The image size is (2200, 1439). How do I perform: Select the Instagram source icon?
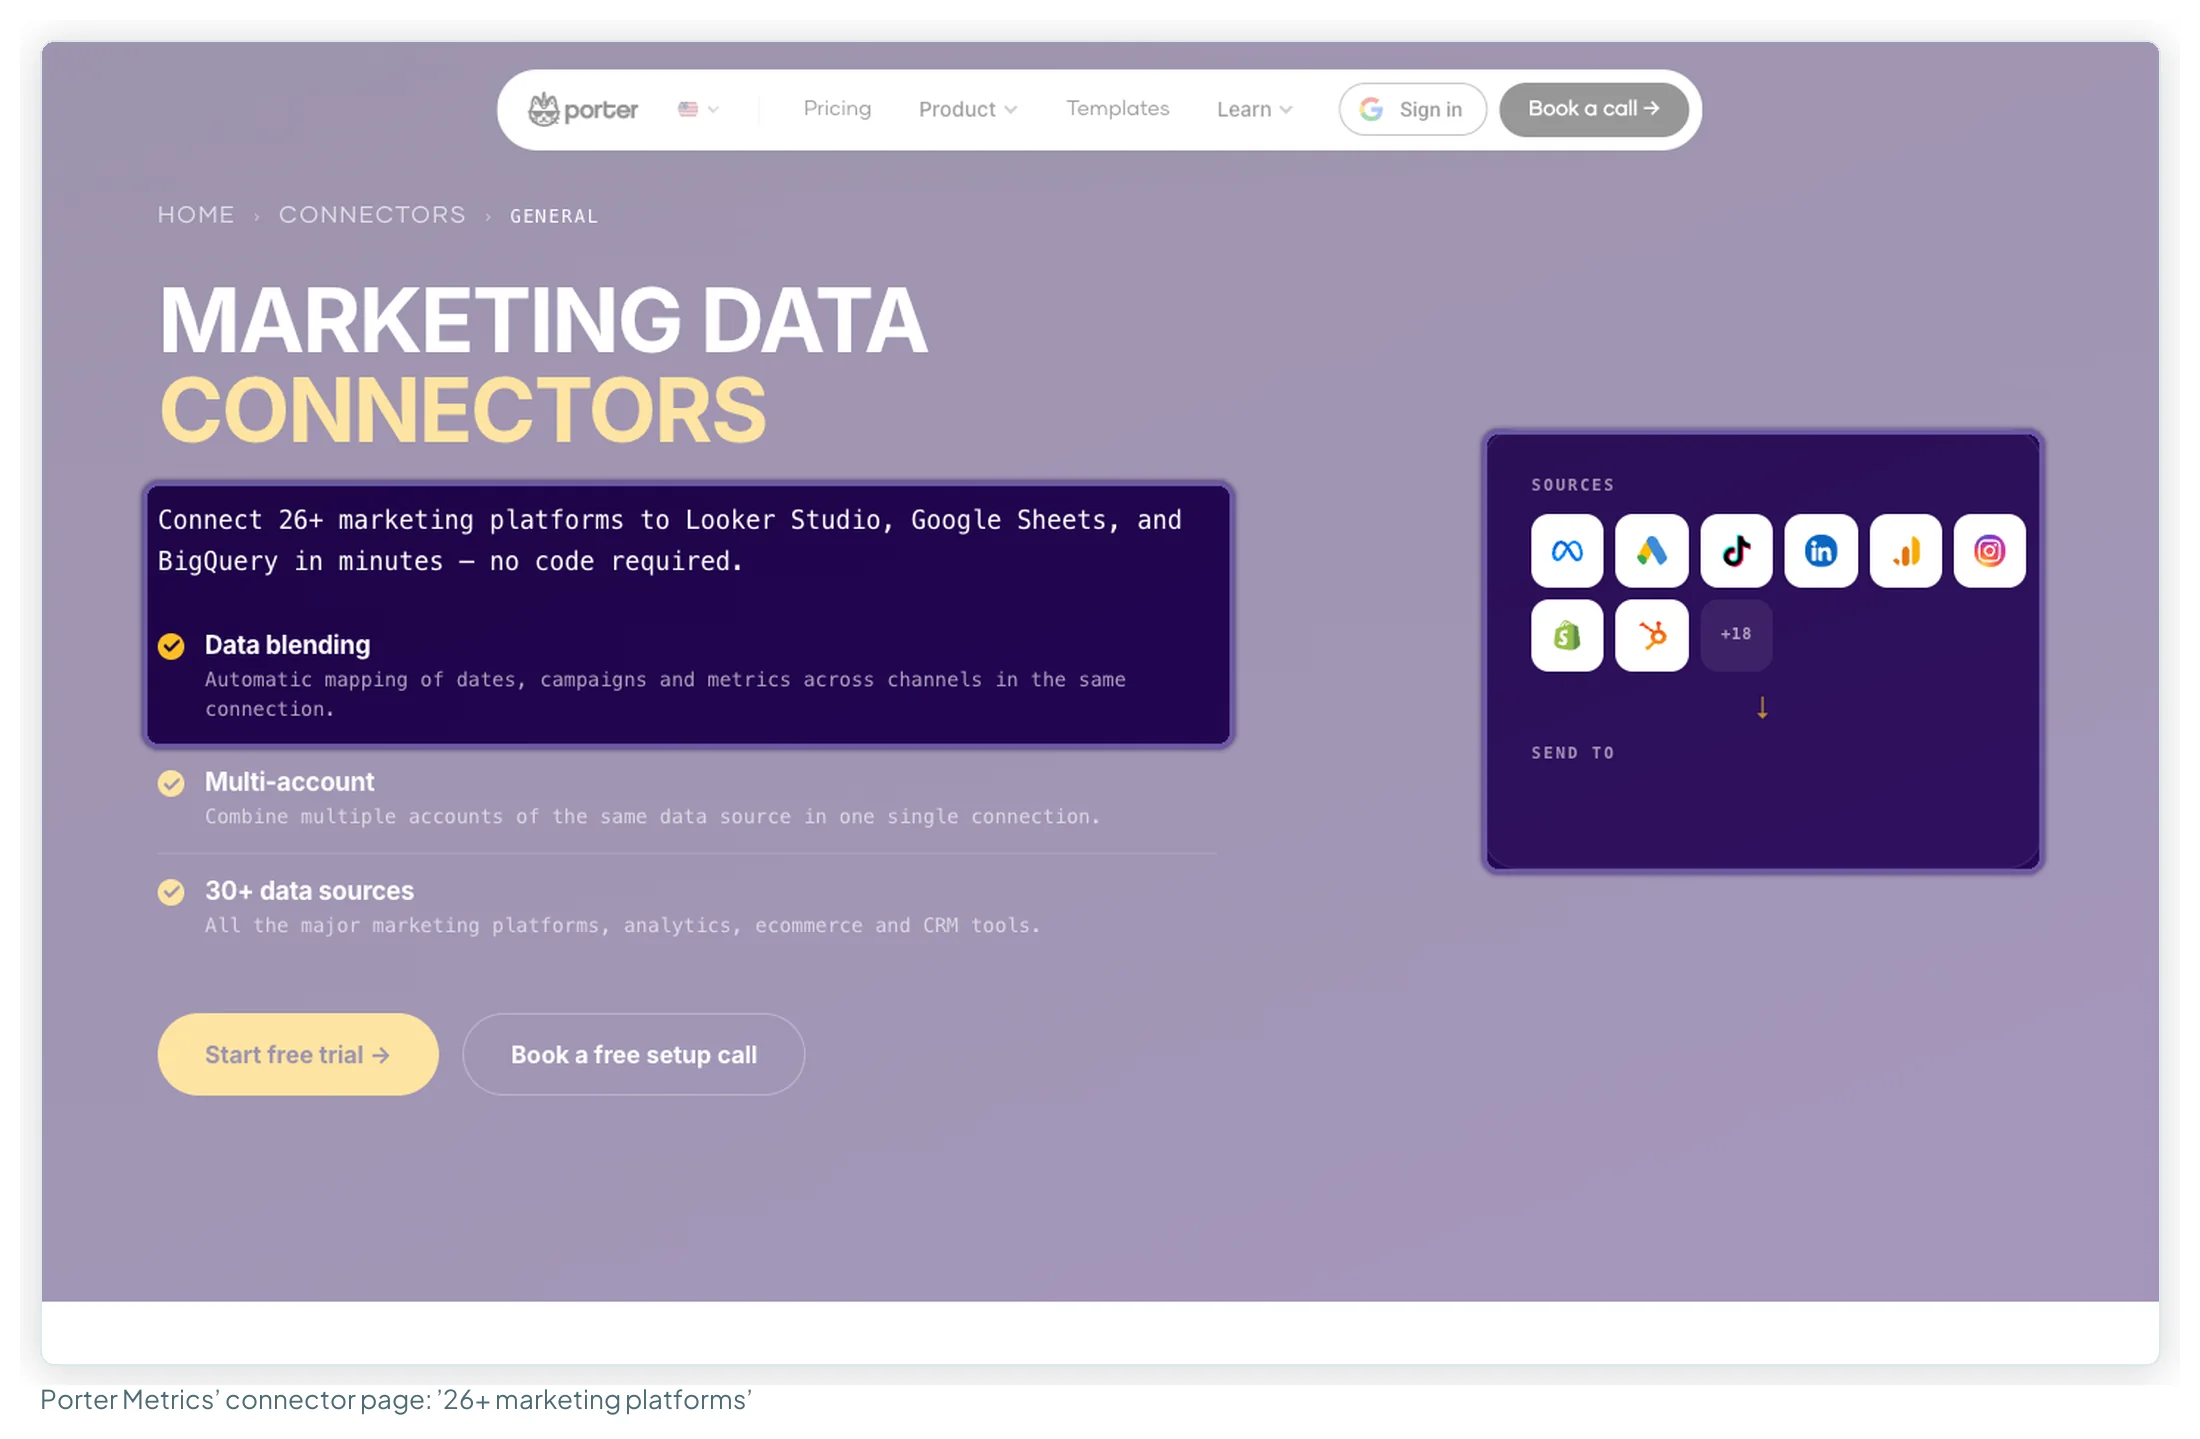click(x=1989, y=551)
